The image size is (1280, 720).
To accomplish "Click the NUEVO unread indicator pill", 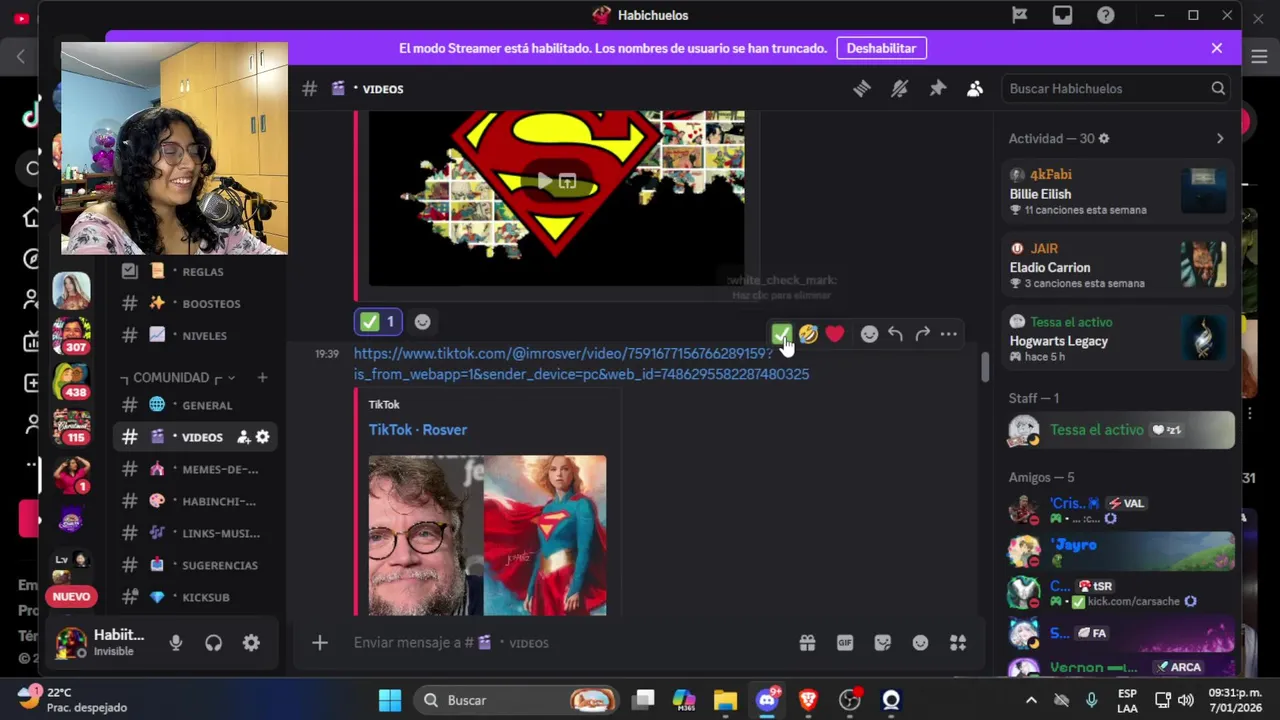I will point(71,596).
